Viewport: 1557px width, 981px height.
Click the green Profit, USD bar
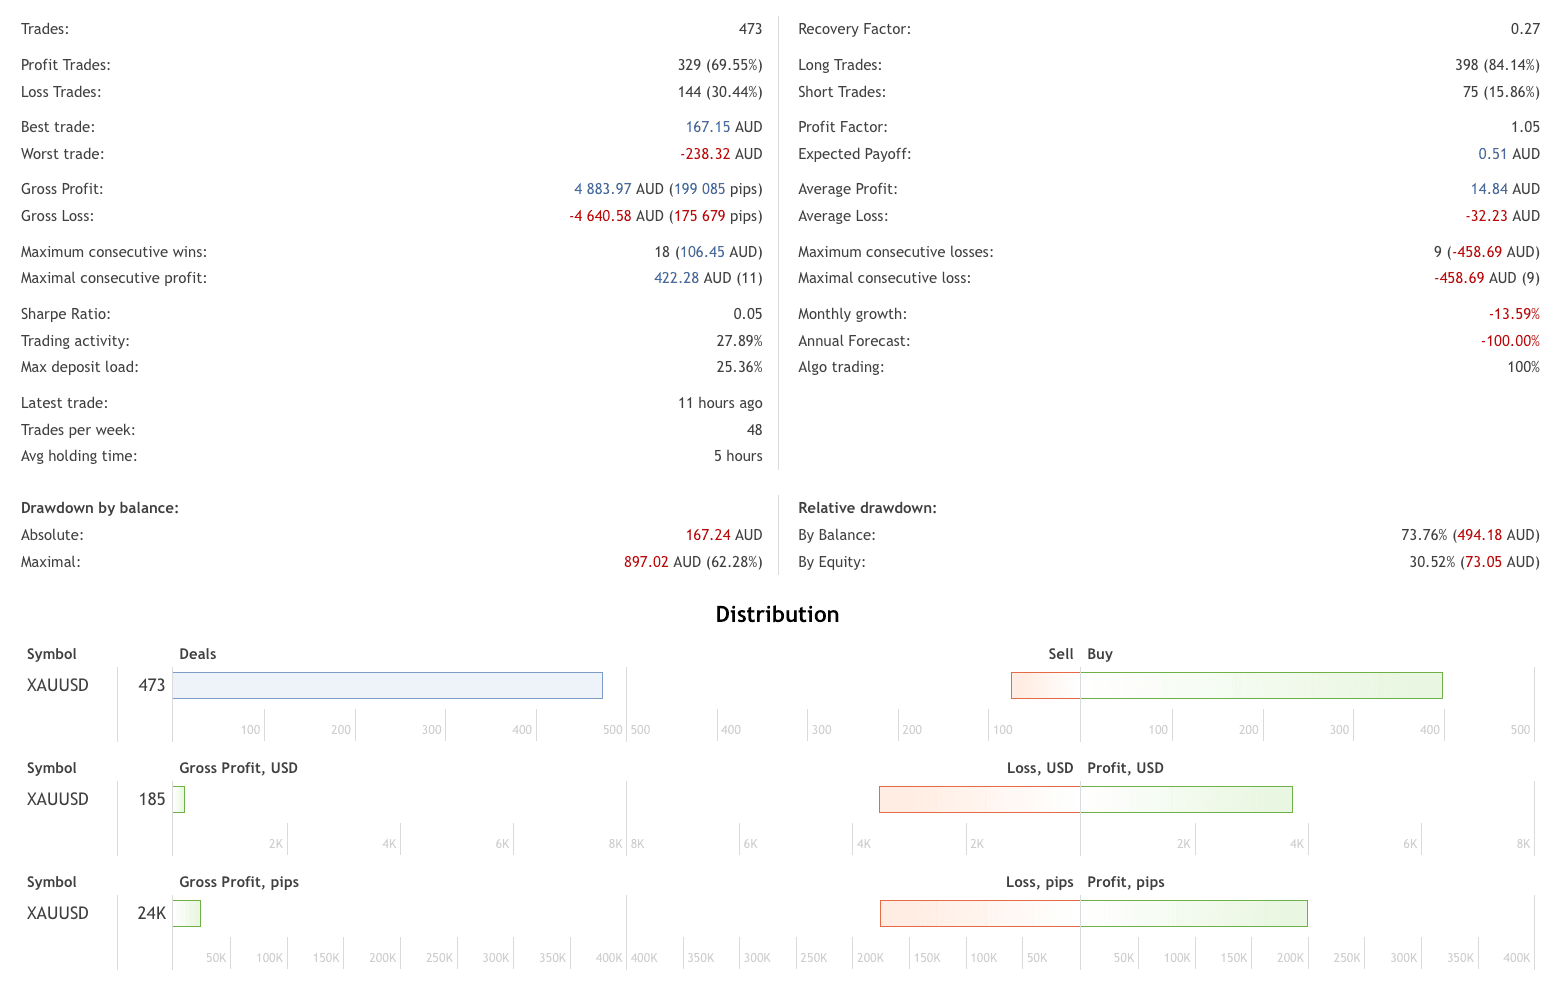[1186, 799]
